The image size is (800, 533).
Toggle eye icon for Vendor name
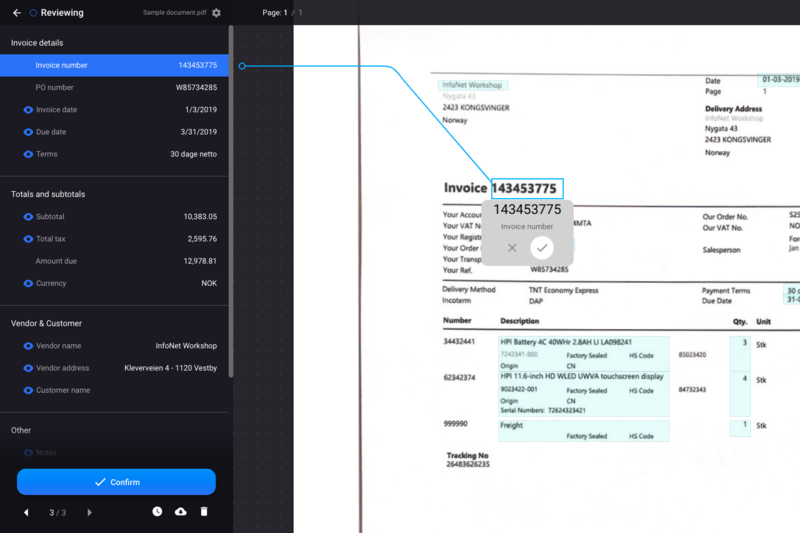28,346
